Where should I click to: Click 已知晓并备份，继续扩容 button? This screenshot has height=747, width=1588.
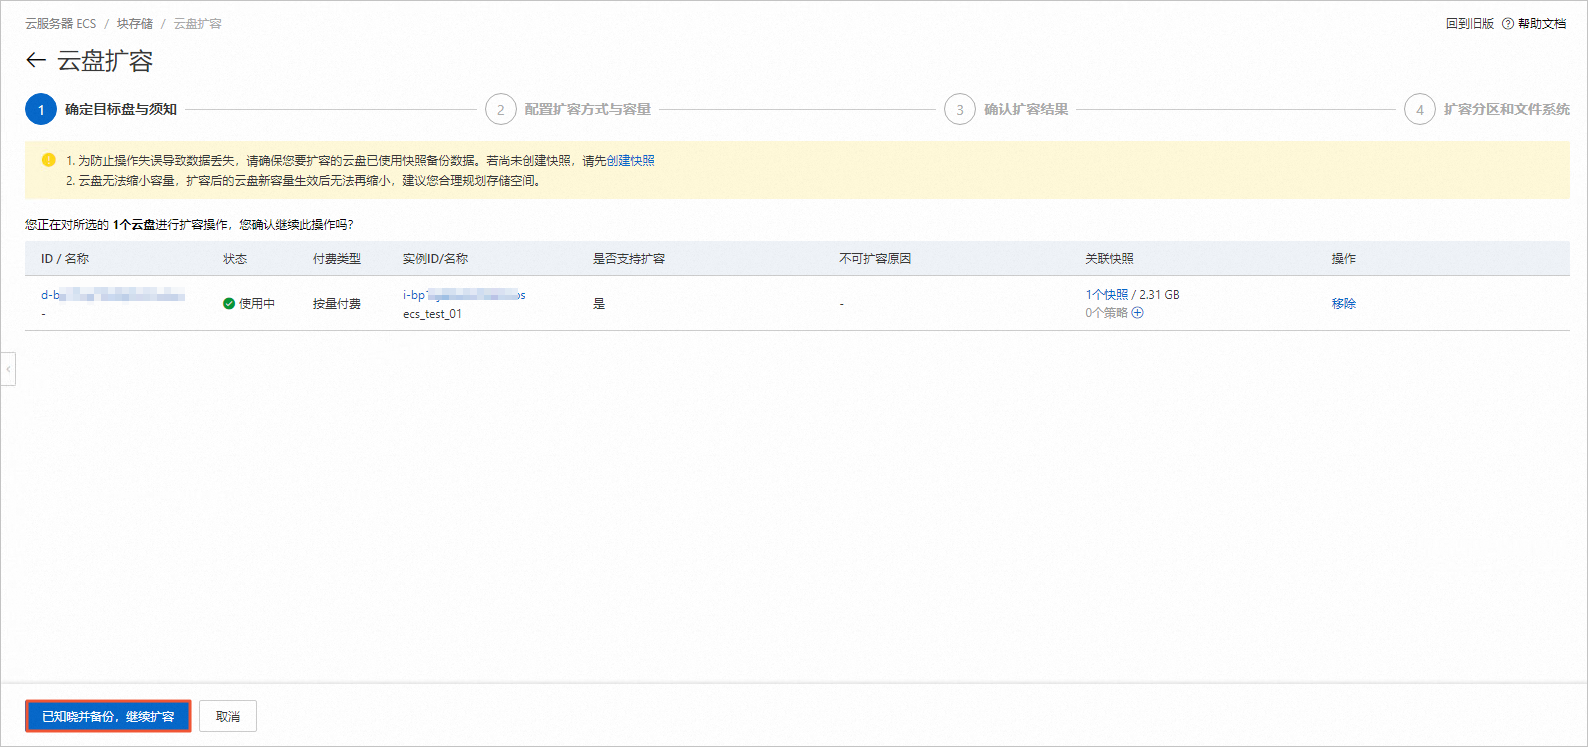[x=108, y=716]
